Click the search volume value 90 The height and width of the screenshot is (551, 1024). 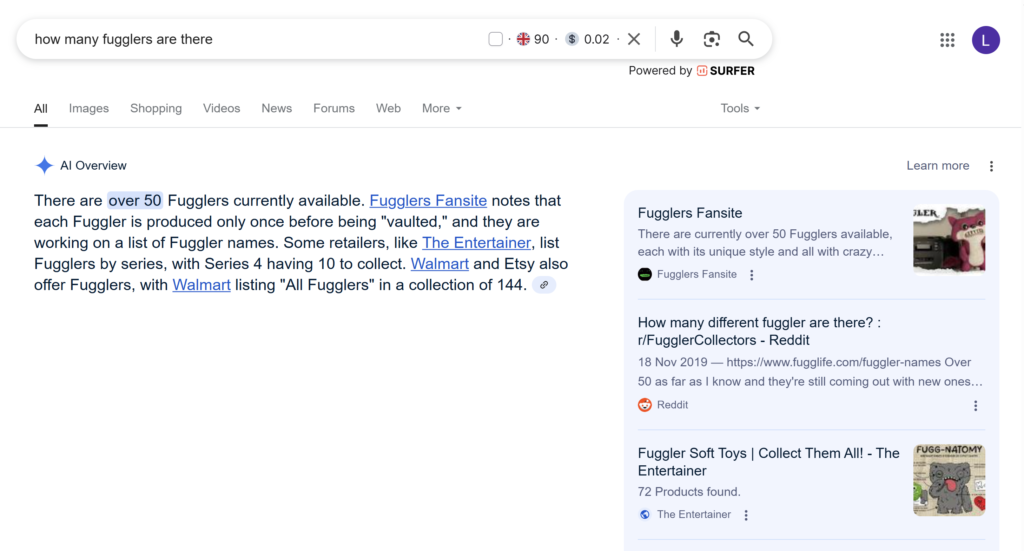[x=541, y=39]
